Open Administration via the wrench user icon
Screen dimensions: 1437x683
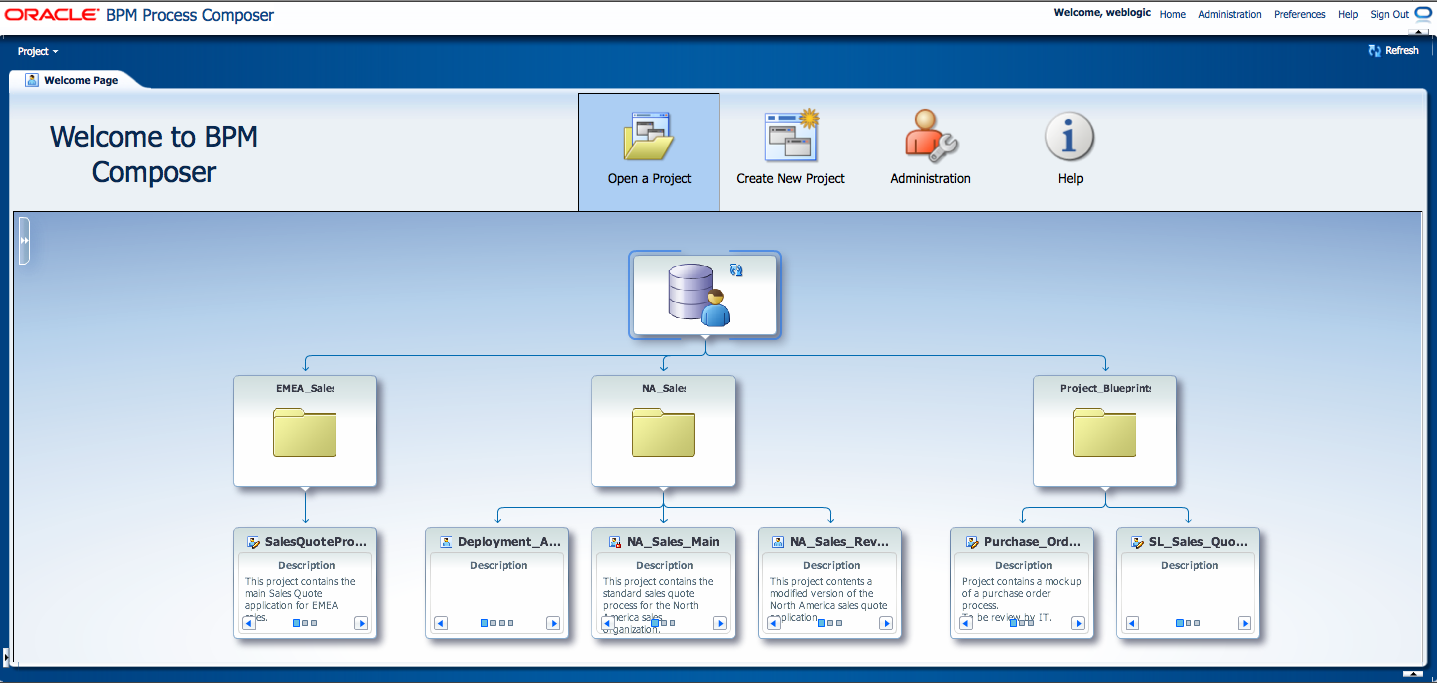click(931, 137)
